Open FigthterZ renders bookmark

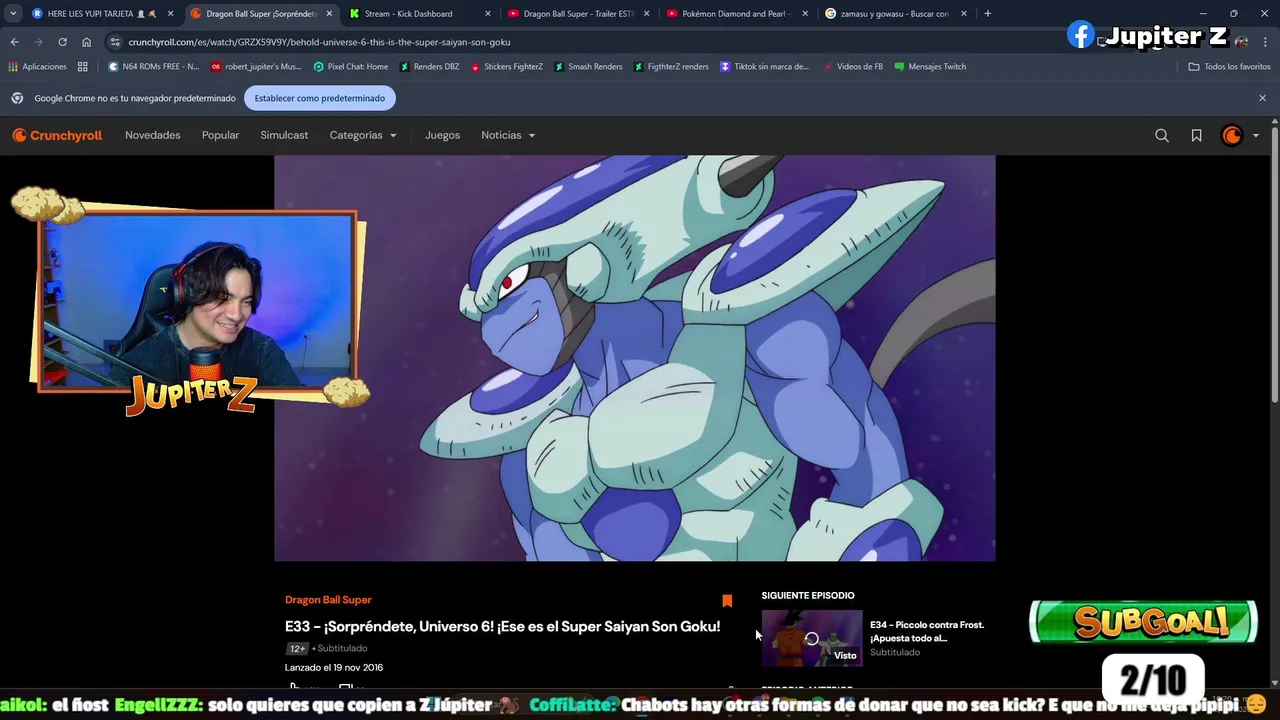click(670, 67)
